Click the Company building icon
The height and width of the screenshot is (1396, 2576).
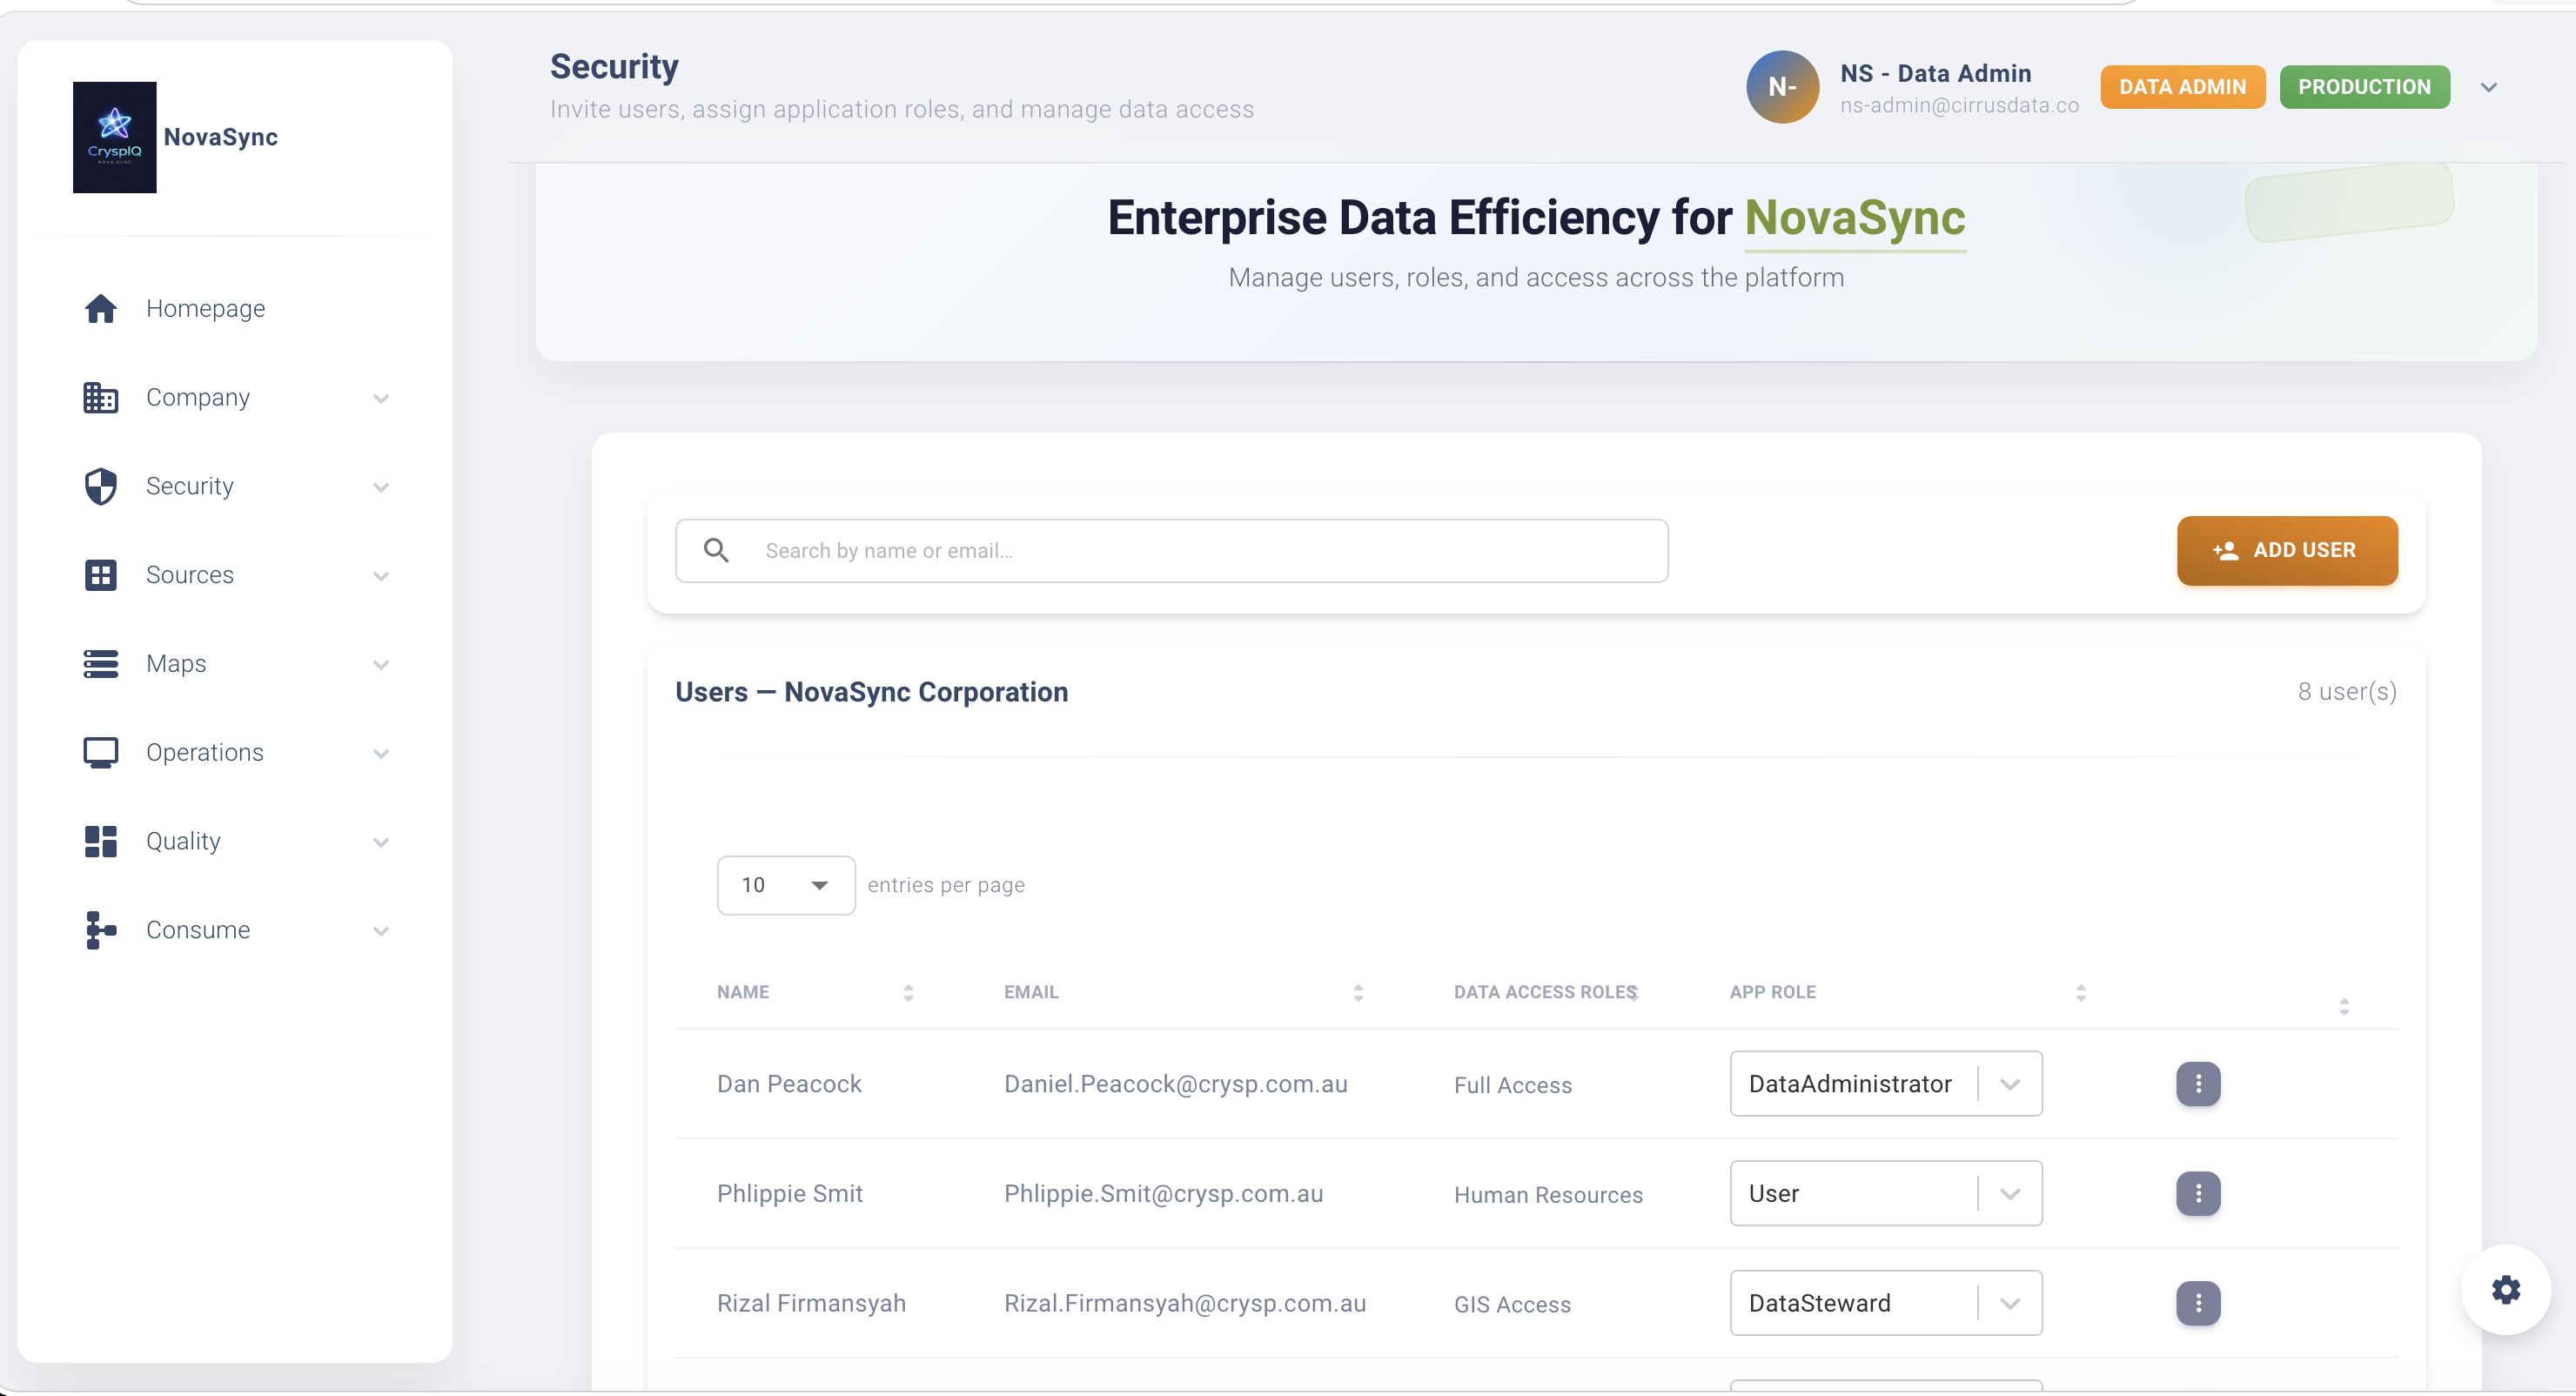(x=100, y=398)
